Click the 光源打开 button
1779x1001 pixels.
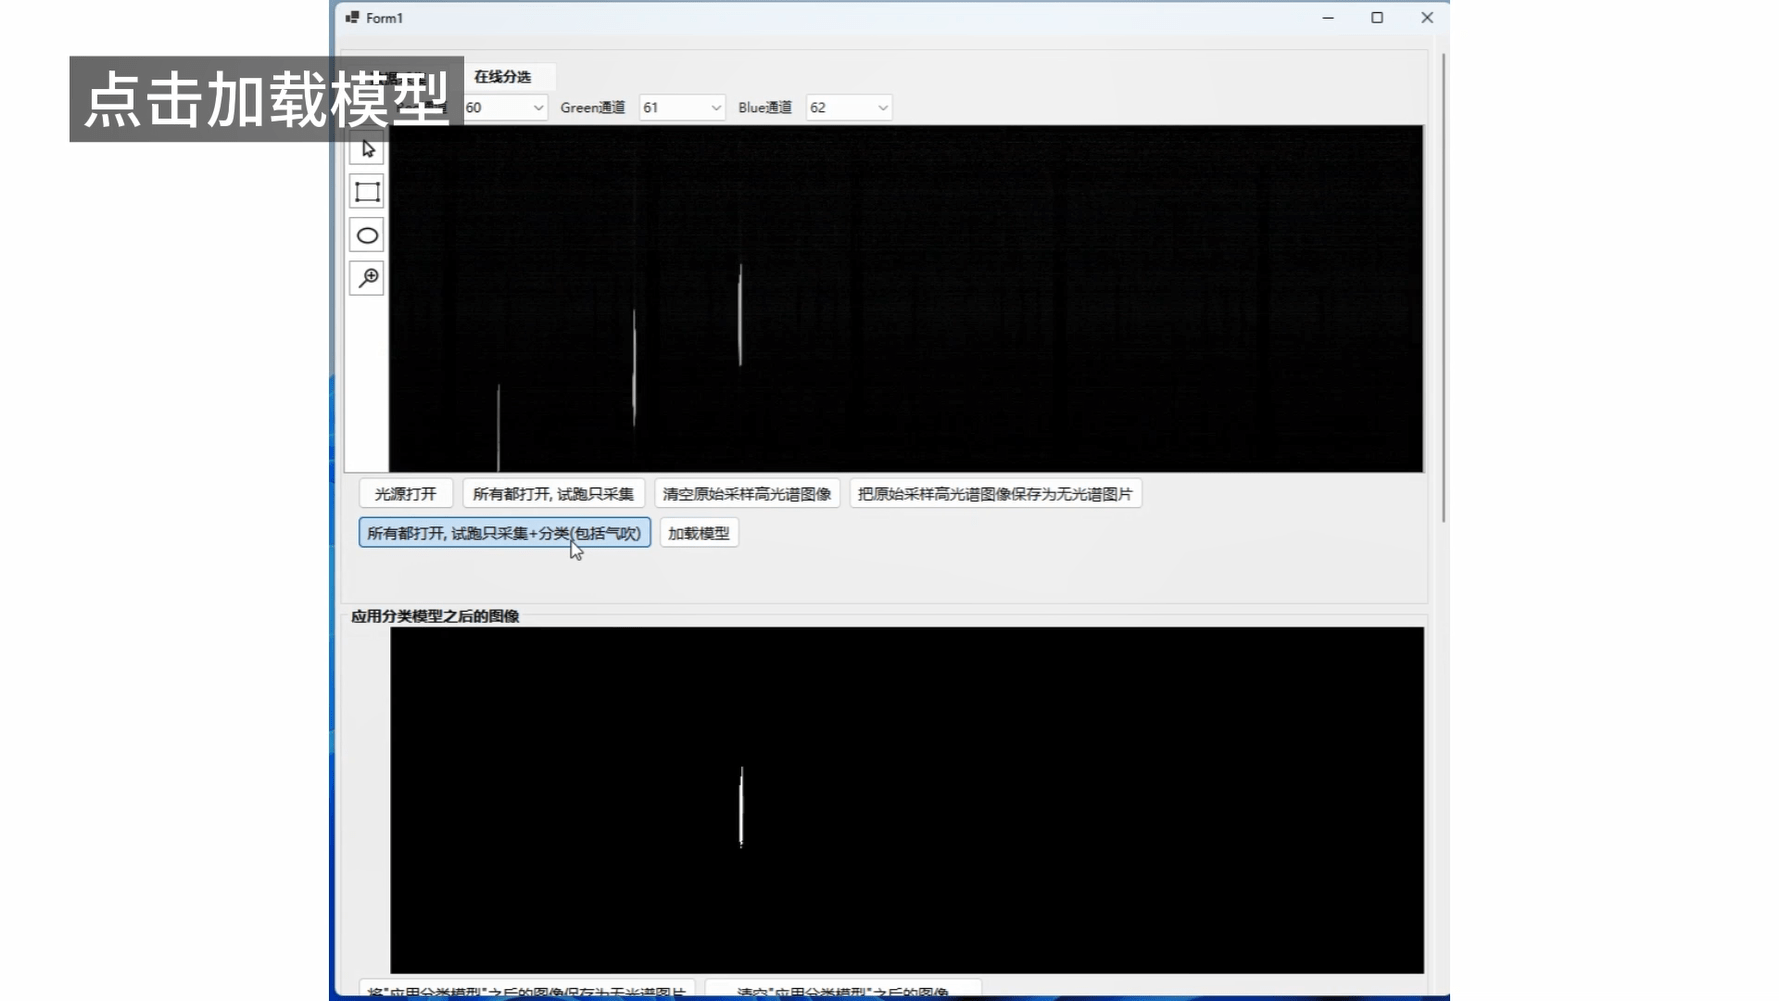tap(405, 494)
